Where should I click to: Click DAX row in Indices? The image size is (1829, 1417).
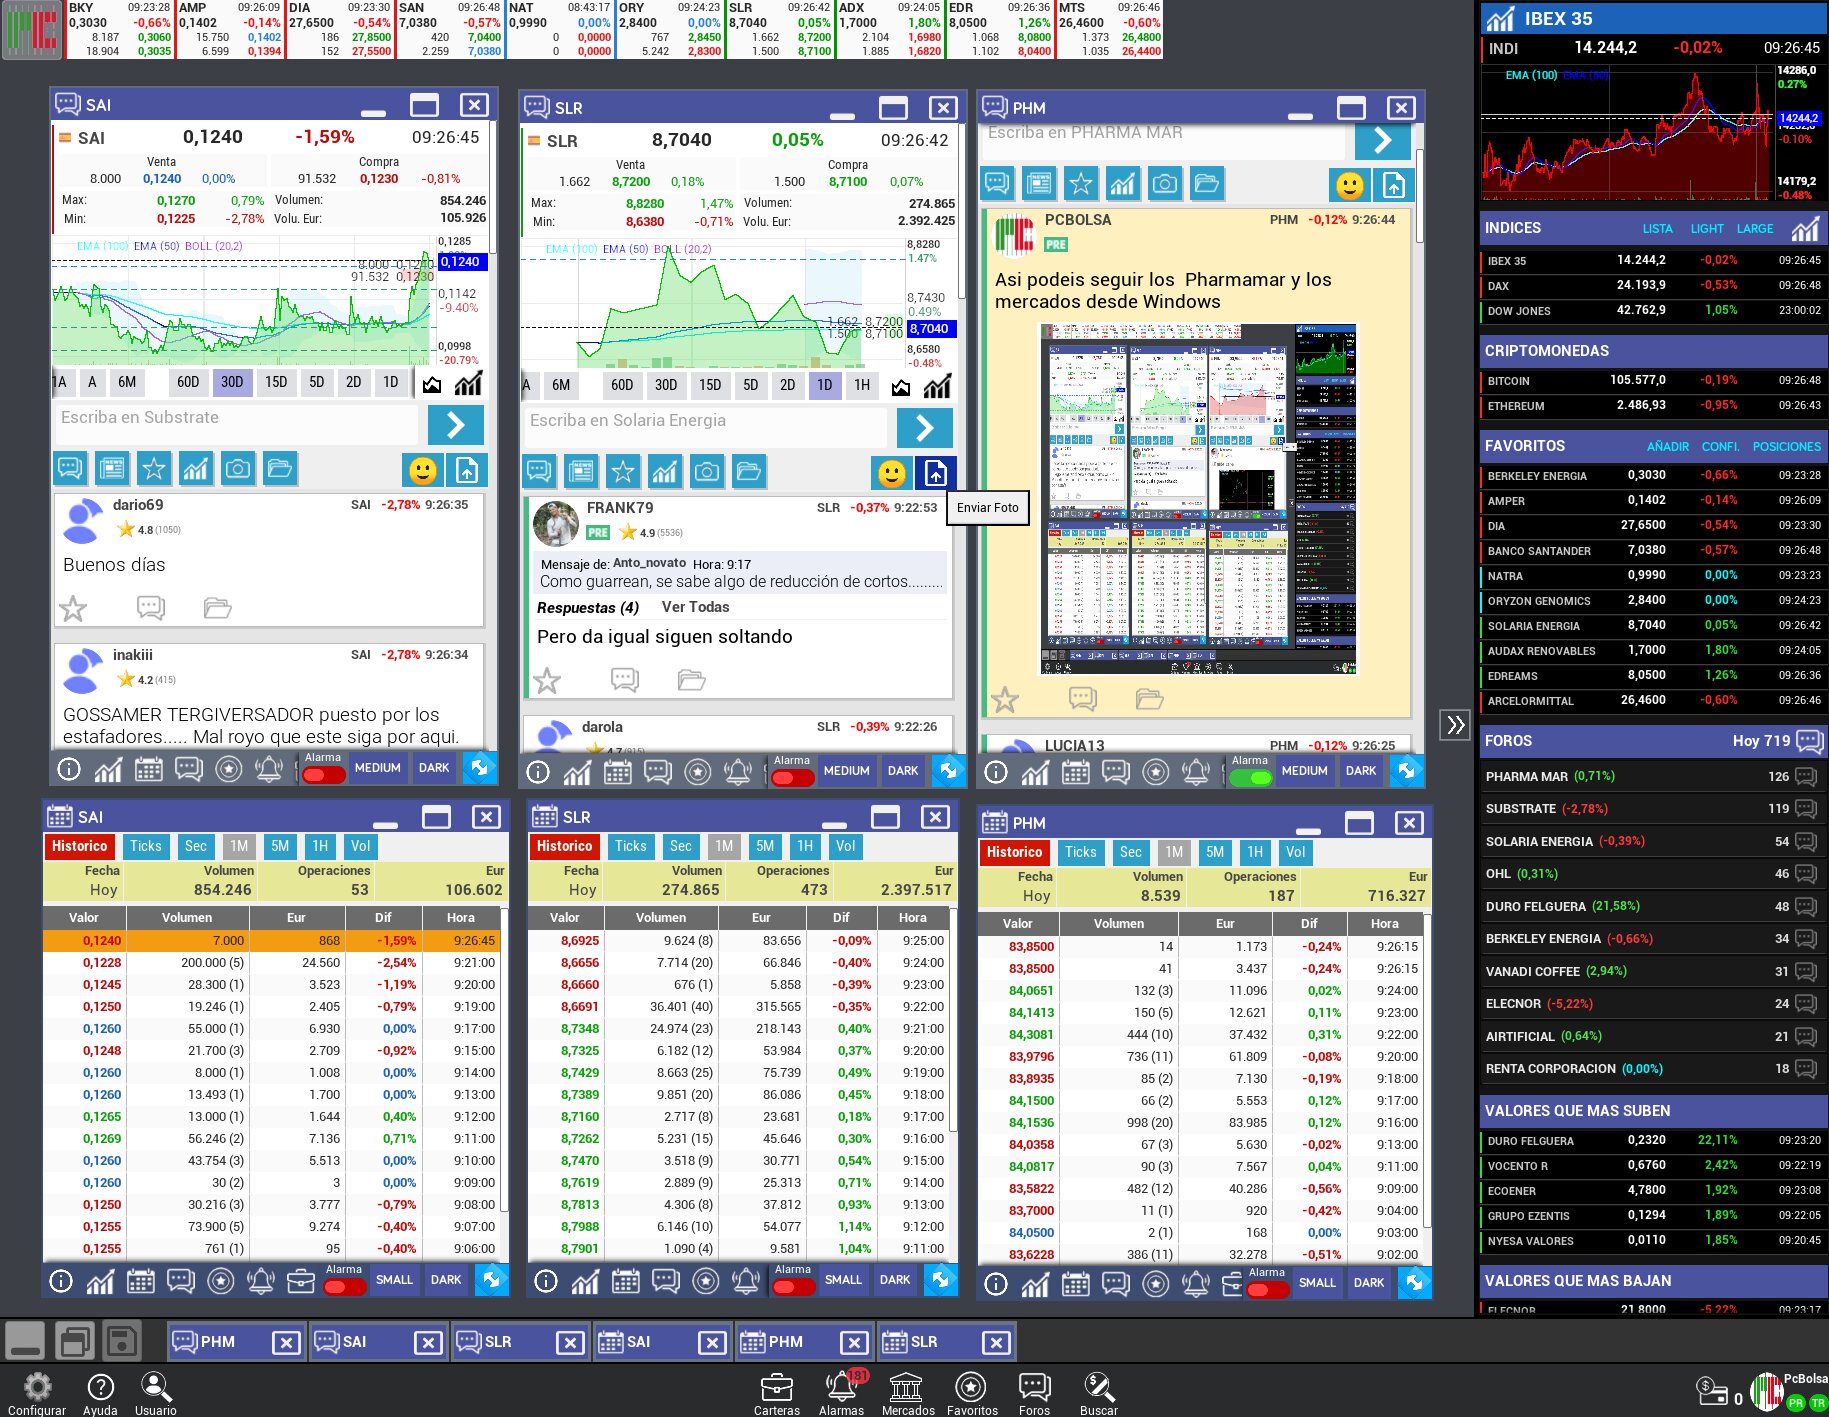tap(1652, 286)
